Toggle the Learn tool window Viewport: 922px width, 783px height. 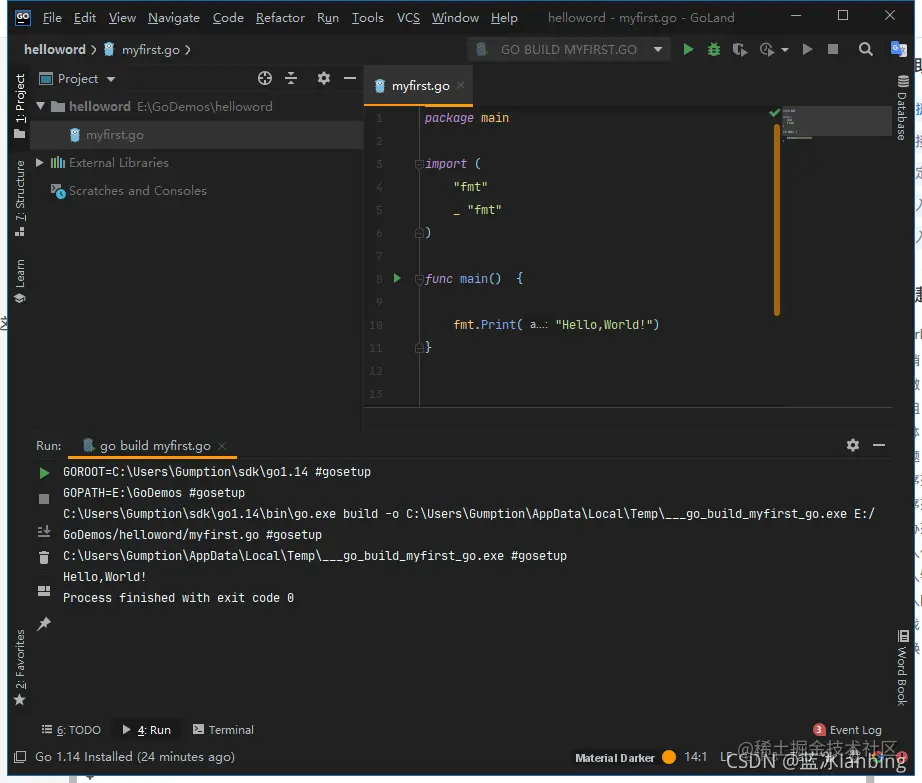tap(20, 280)
